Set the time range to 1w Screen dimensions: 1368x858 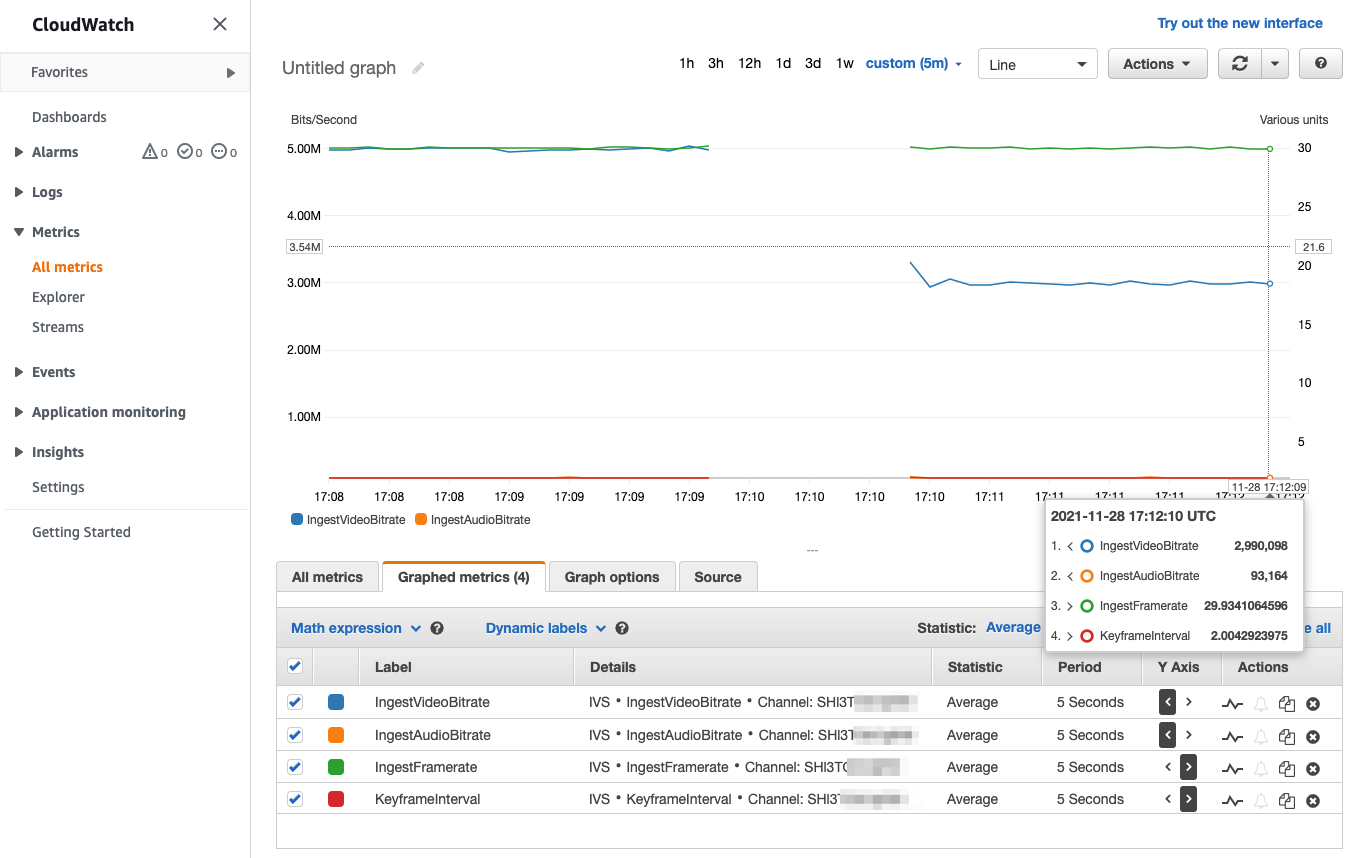tap(845, 63)
